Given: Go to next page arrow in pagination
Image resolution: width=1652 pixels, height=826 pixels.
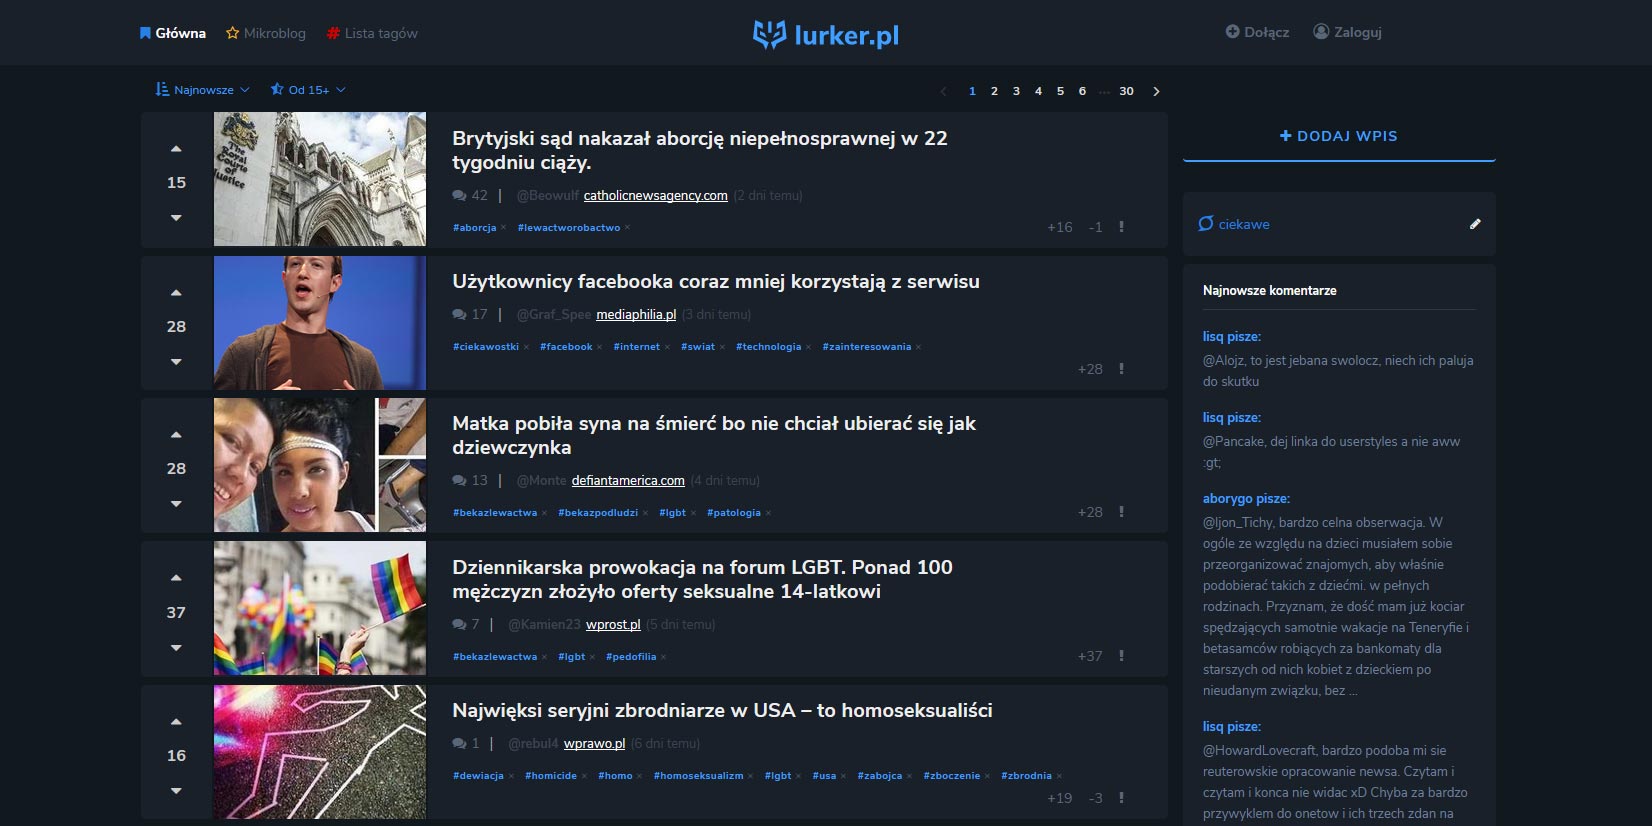Looking at the screenshot, I should coord(1156,91).
